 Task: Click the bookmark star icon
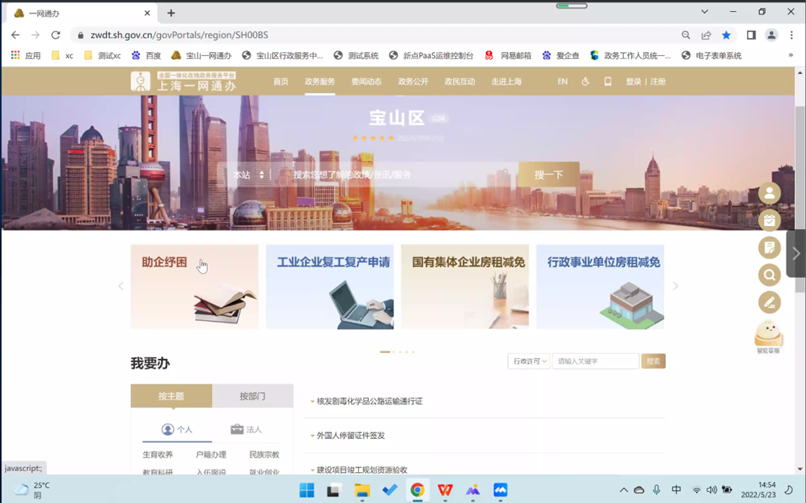(726, 35)
